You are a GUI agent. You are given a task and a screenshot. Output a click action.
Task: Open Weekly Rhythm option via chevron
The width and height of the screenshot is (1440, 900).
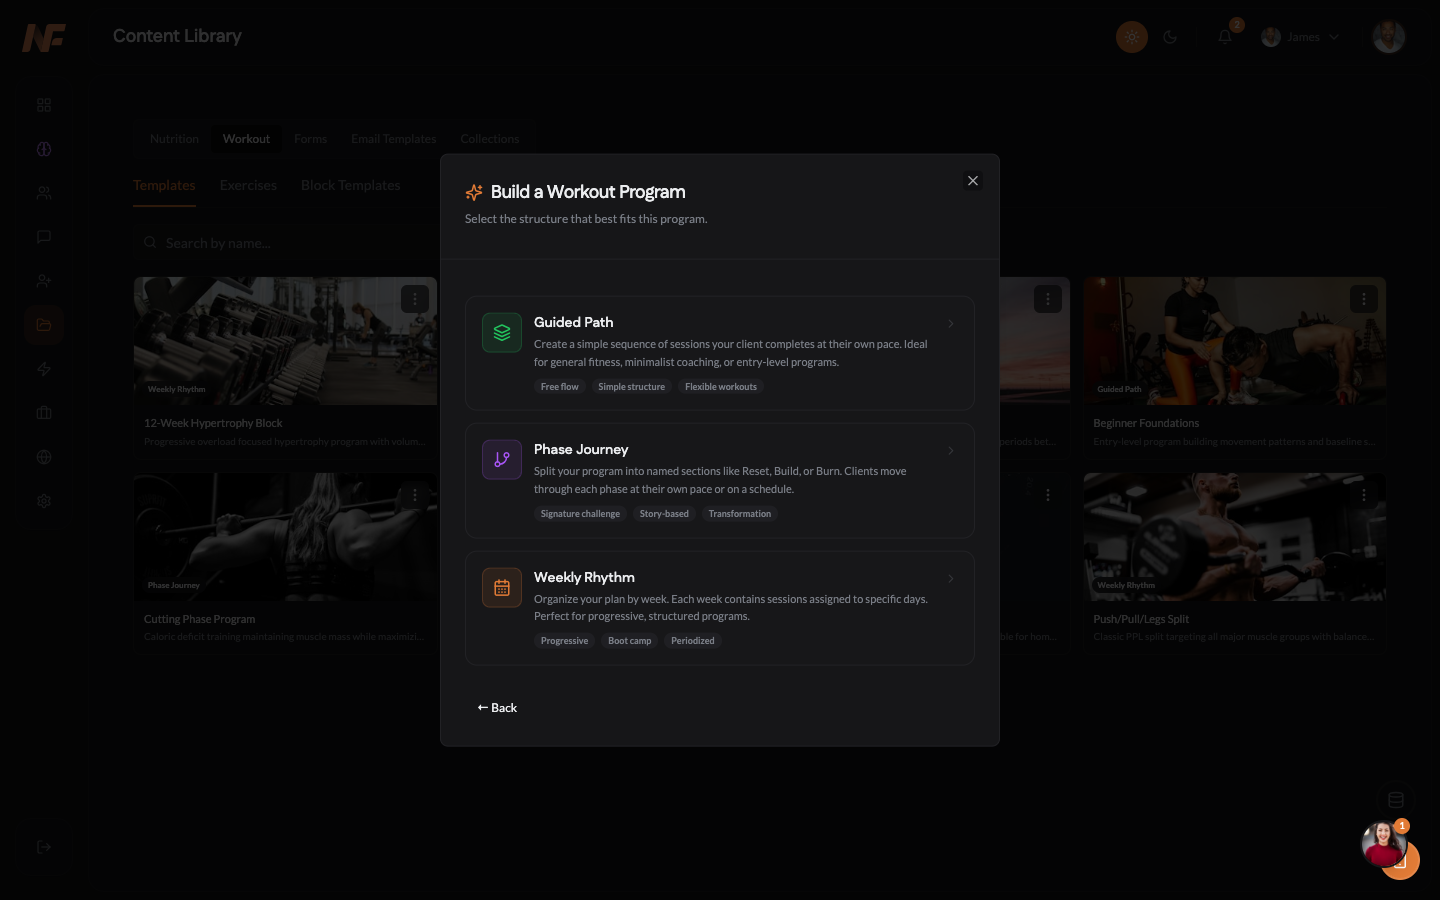coord(951,579)
